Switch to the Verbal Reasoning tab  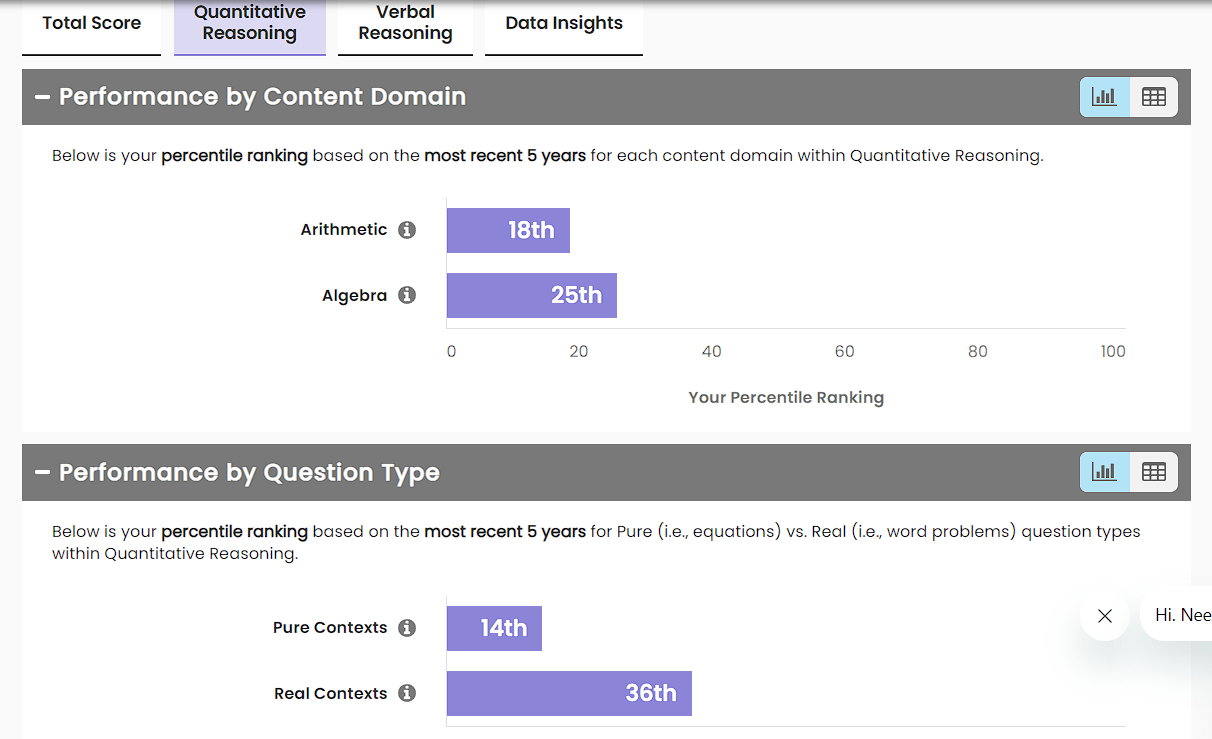pos(405,23)
